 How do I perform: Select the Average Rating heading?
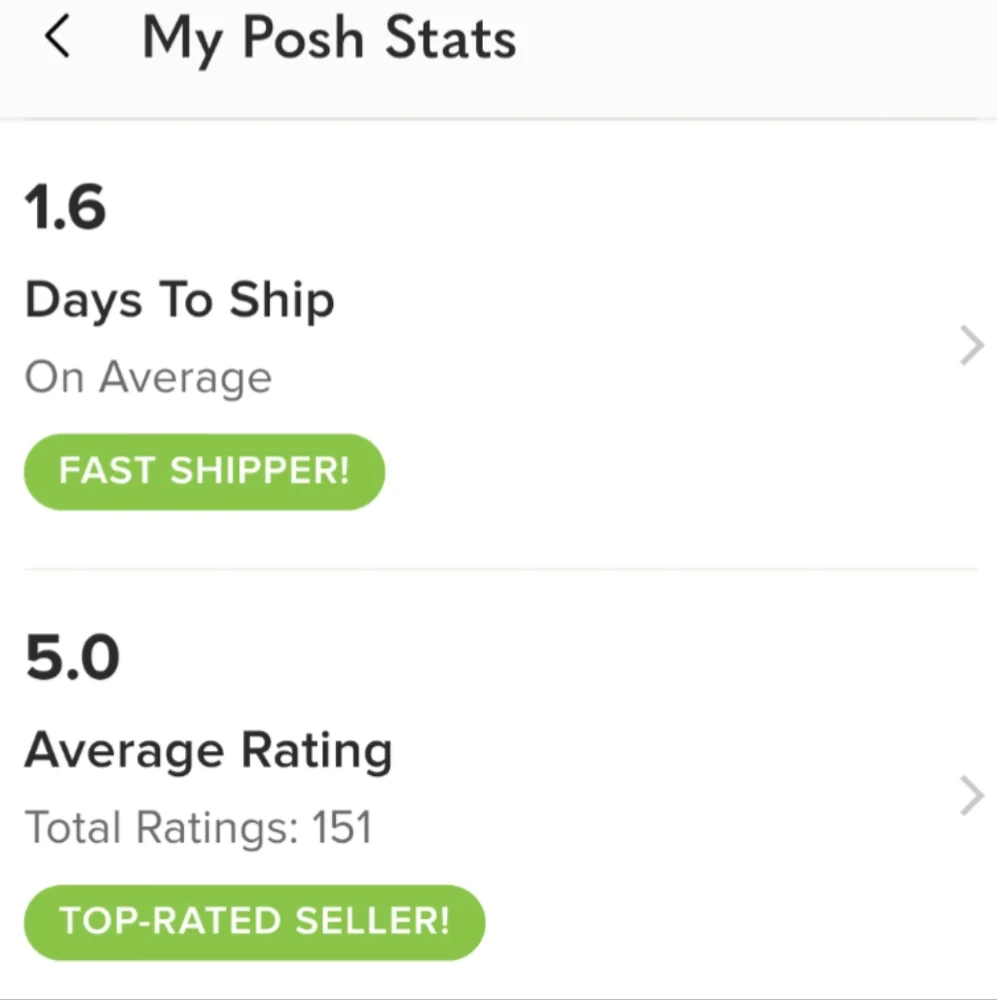tap(208, 751)
